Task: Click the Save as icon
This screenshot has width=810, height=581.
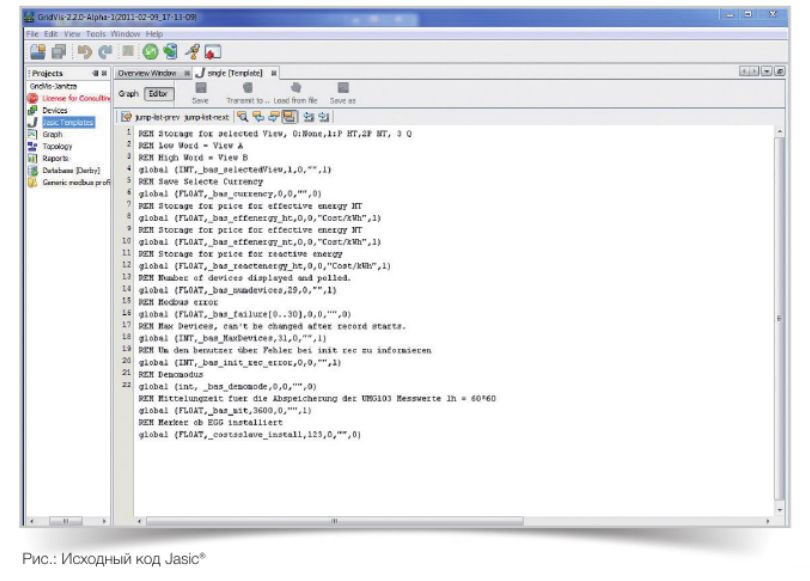Action: click(342, 89)
